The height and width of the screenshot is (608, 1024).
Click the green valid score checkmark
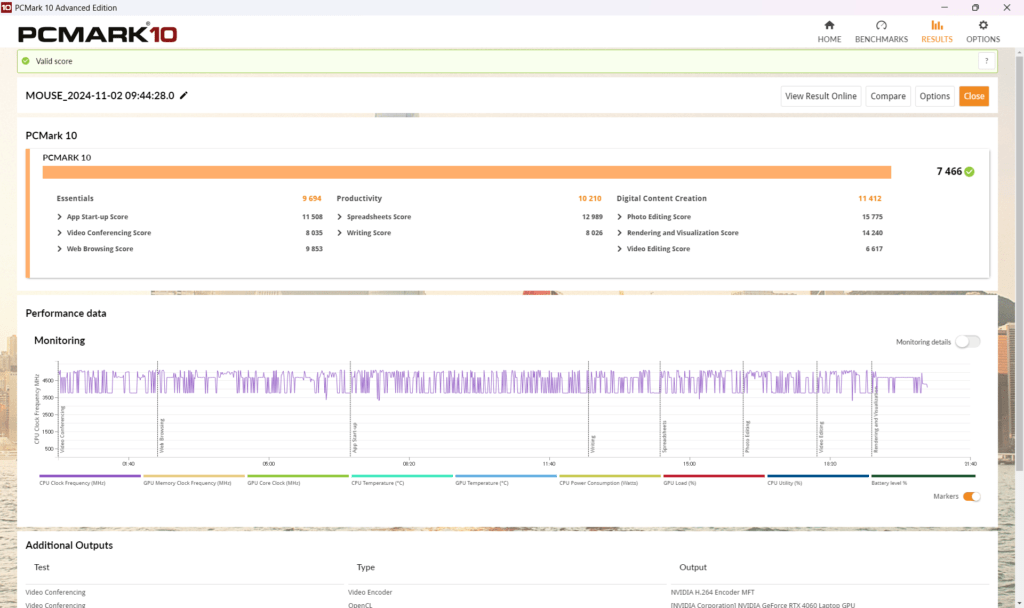26,61
